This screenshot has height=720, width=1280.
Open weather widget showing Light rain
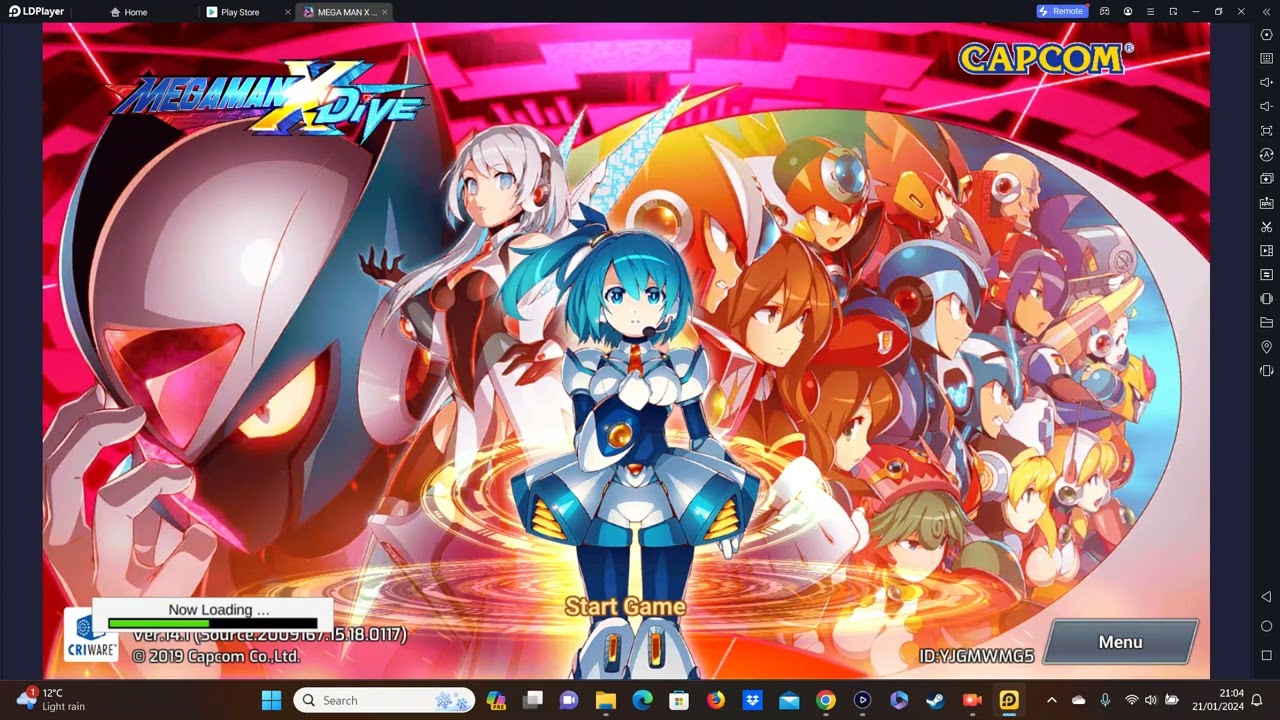[52, 699]
